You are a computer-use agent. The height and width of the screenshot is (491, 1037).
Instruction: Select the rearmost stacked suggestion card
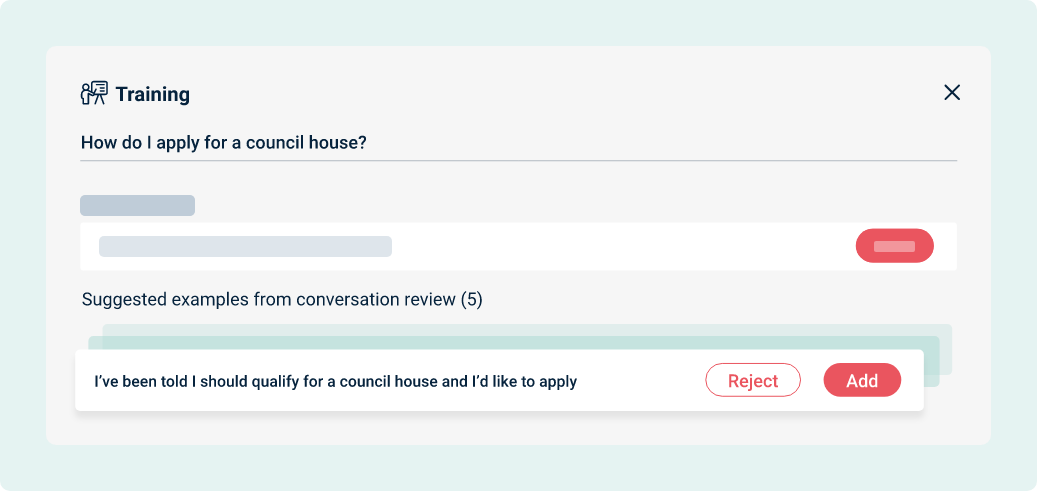click(x=526, y=330)
